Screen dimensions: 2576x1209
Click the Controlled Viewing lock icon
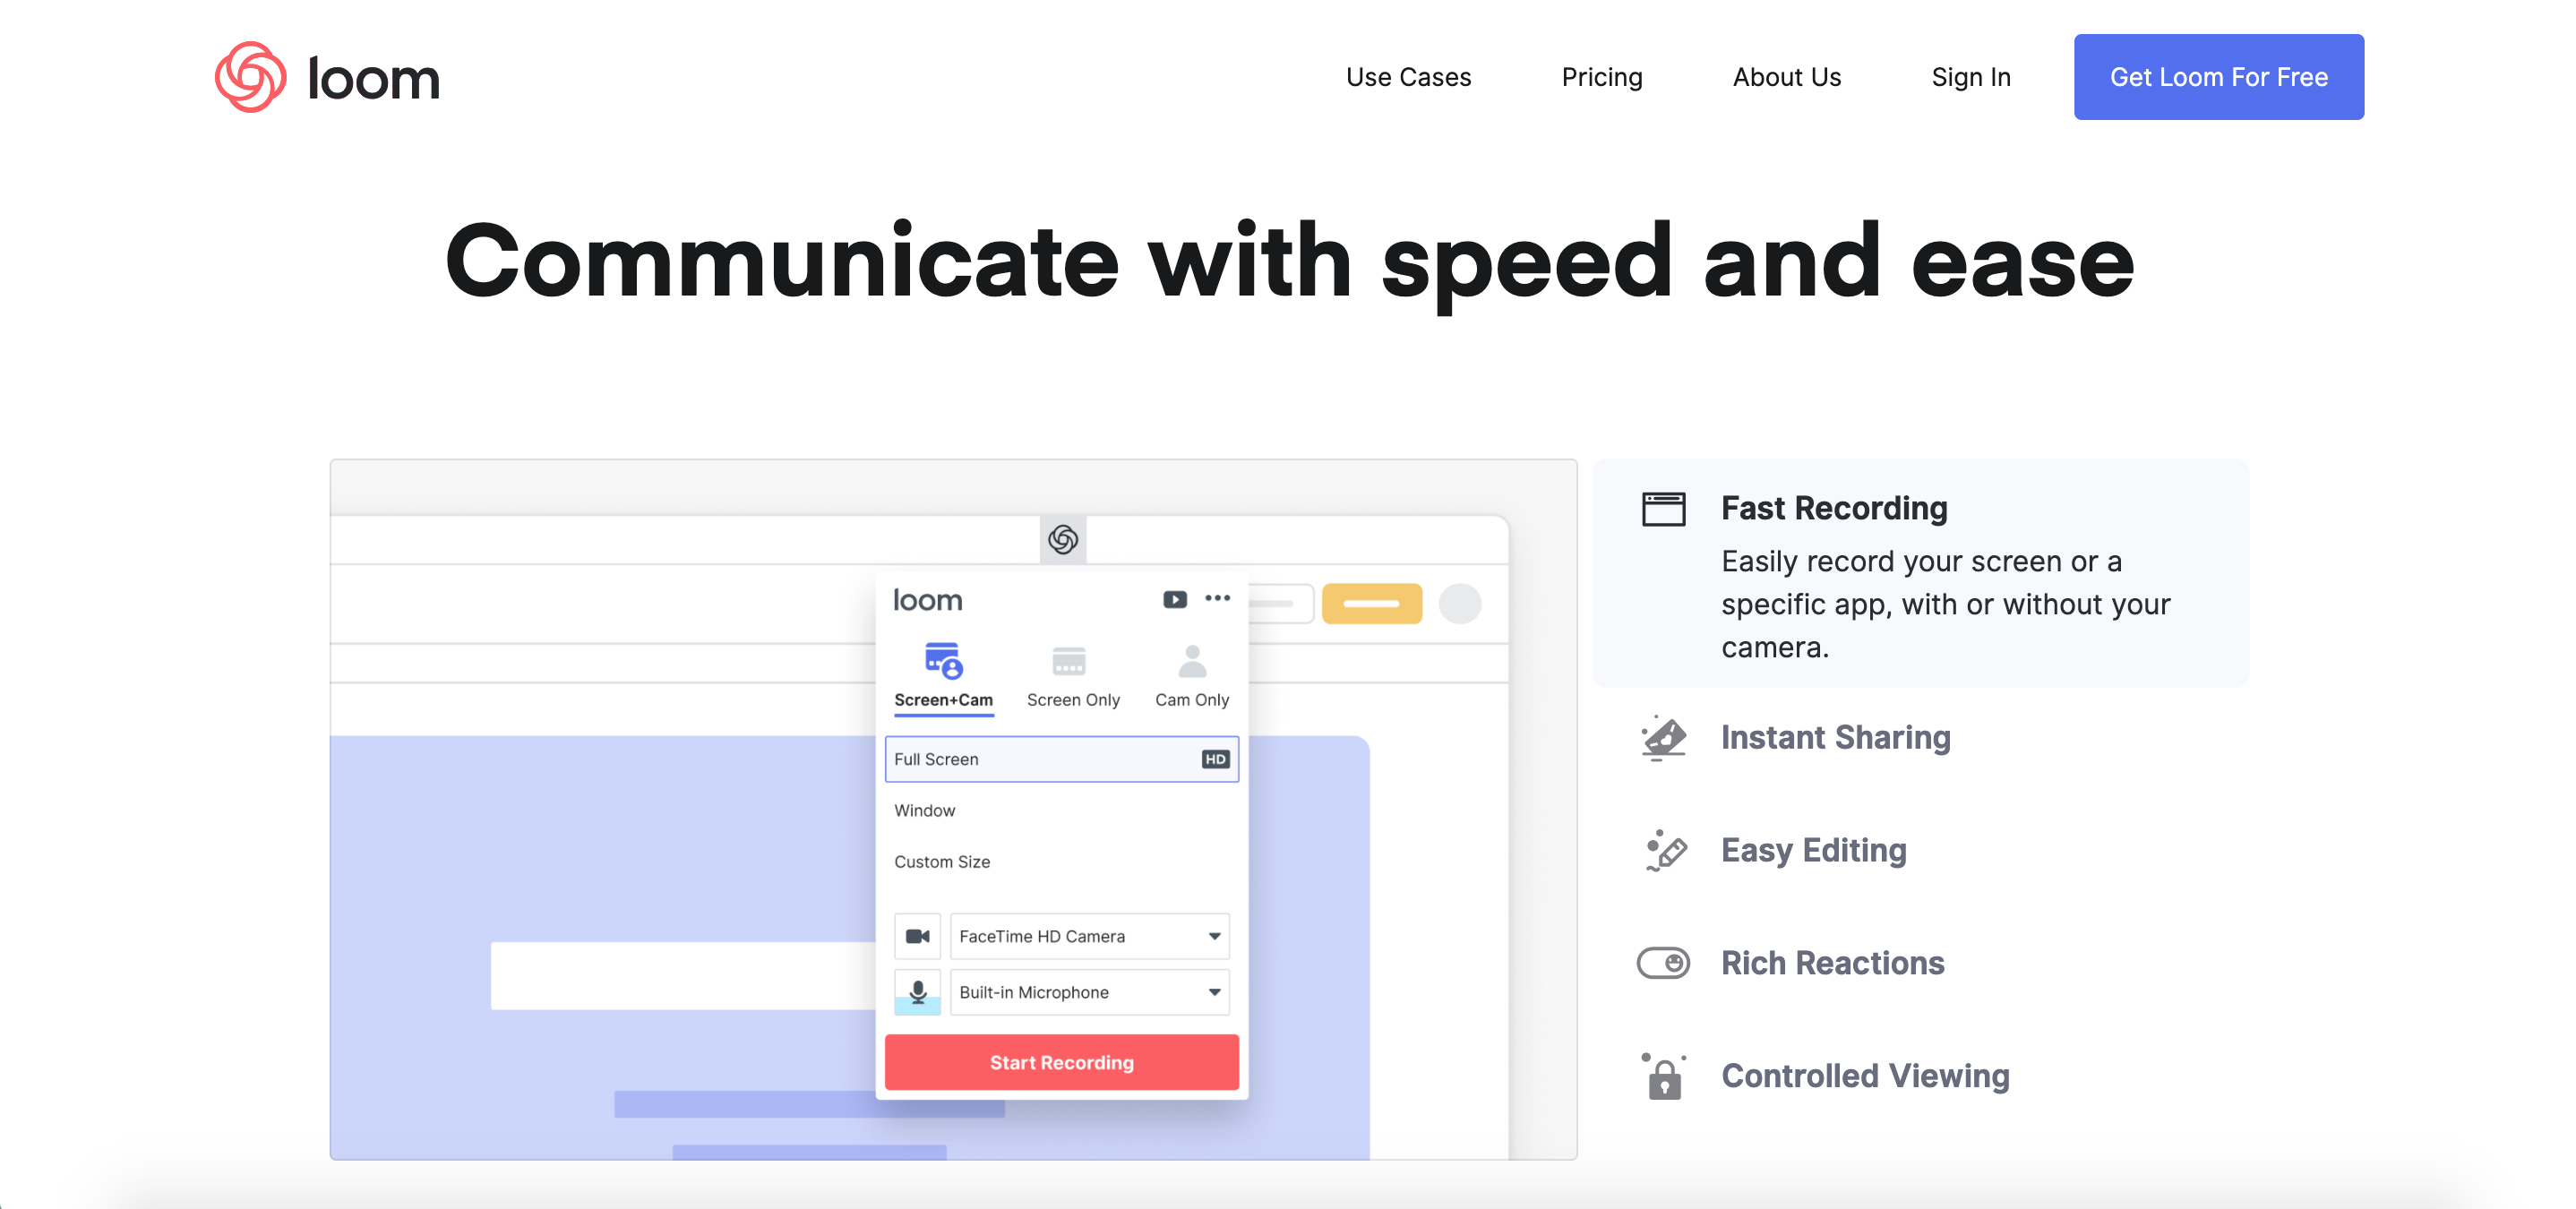pyautogui.click(x=1663, y=1076)
